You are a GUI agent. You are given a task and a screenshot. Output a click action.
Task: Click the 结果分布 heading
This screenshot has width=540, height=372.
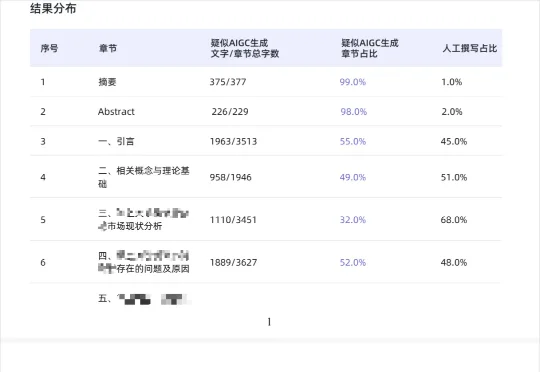coord(53,8)
